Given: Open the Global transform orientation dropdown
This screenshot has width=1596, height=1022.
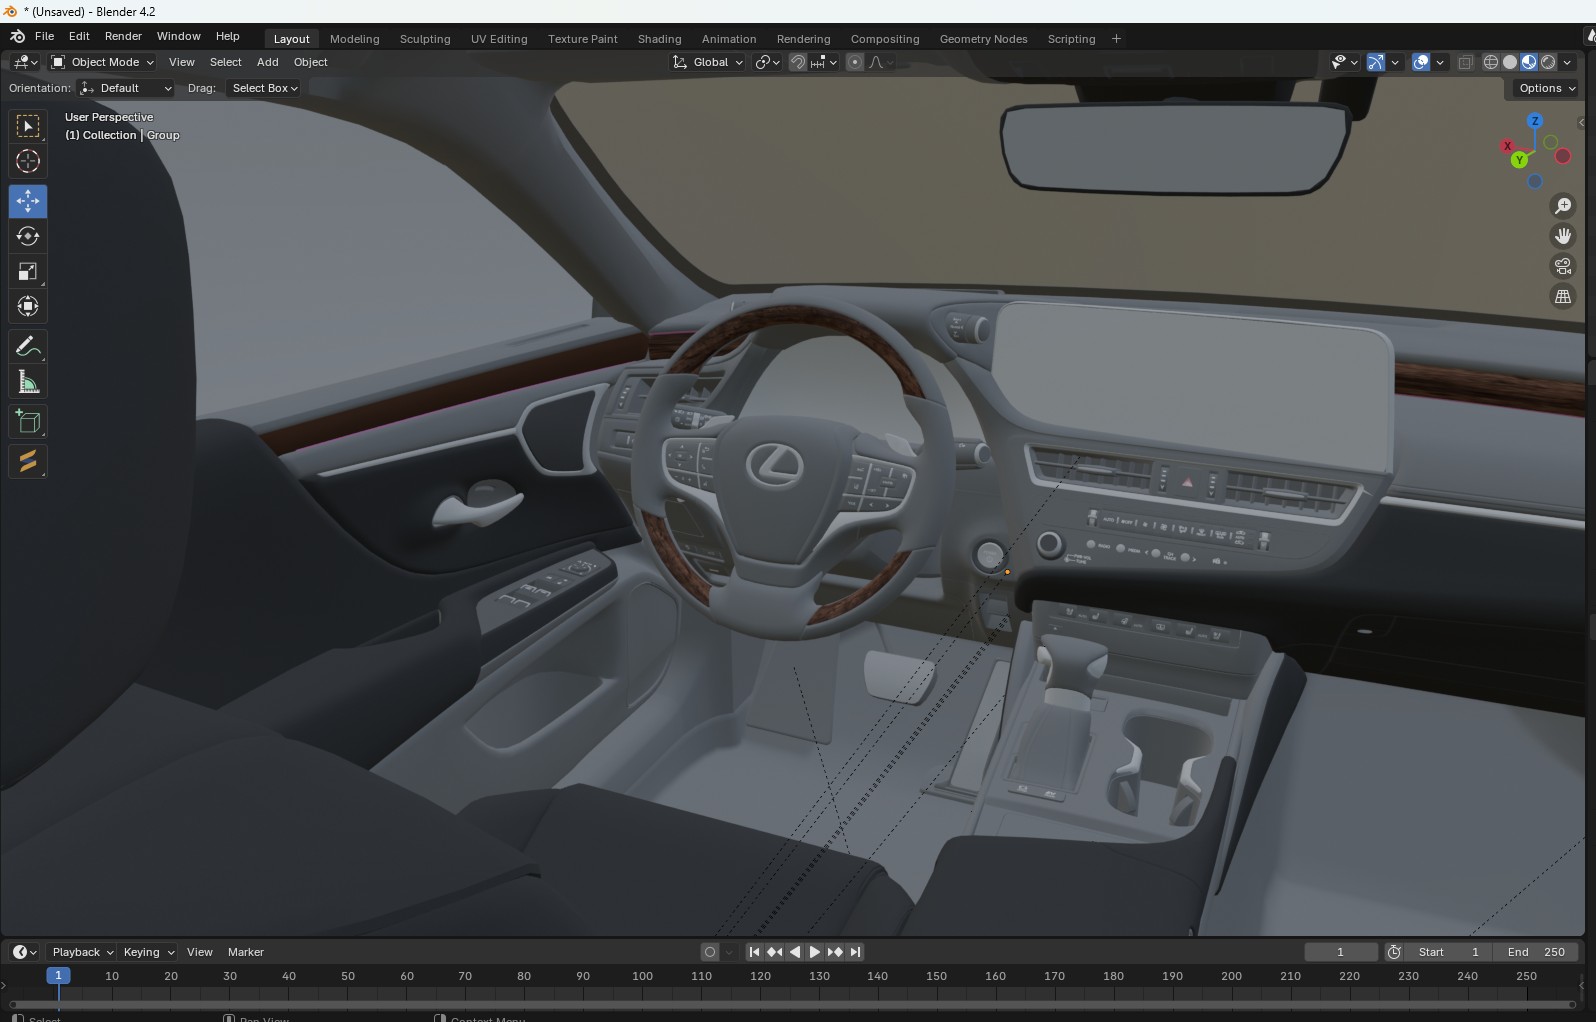Looking at the screenshot, I should (x=708, y=62).
